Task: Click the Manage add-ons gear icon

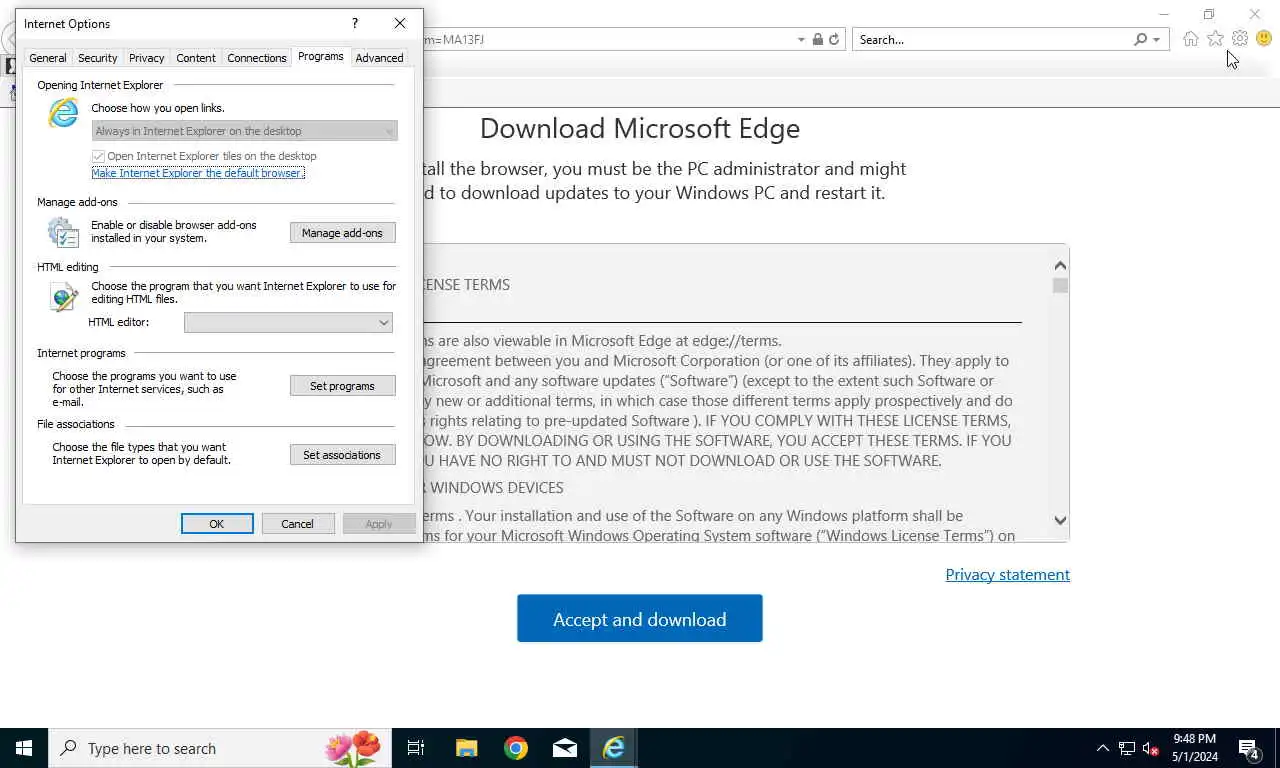Action: pyautogui.click(x=63, y=232)
